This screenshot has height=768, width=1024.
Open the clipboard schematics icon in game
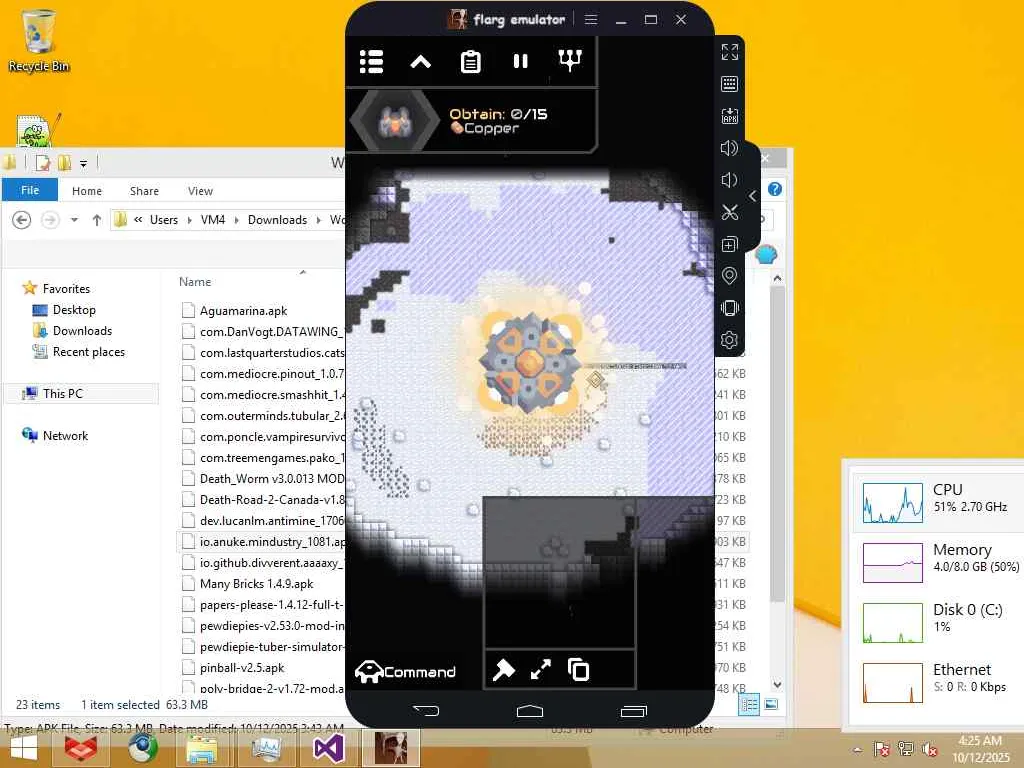point(470,62)
